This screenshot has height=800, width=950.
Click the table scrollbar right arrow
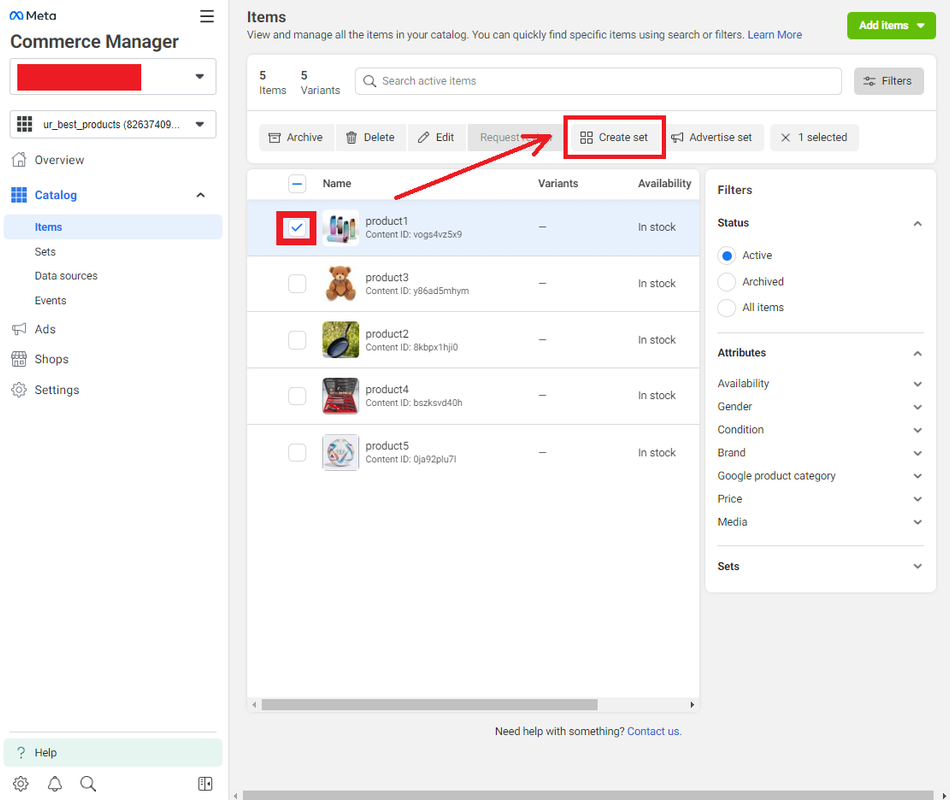tap(692, 705)
